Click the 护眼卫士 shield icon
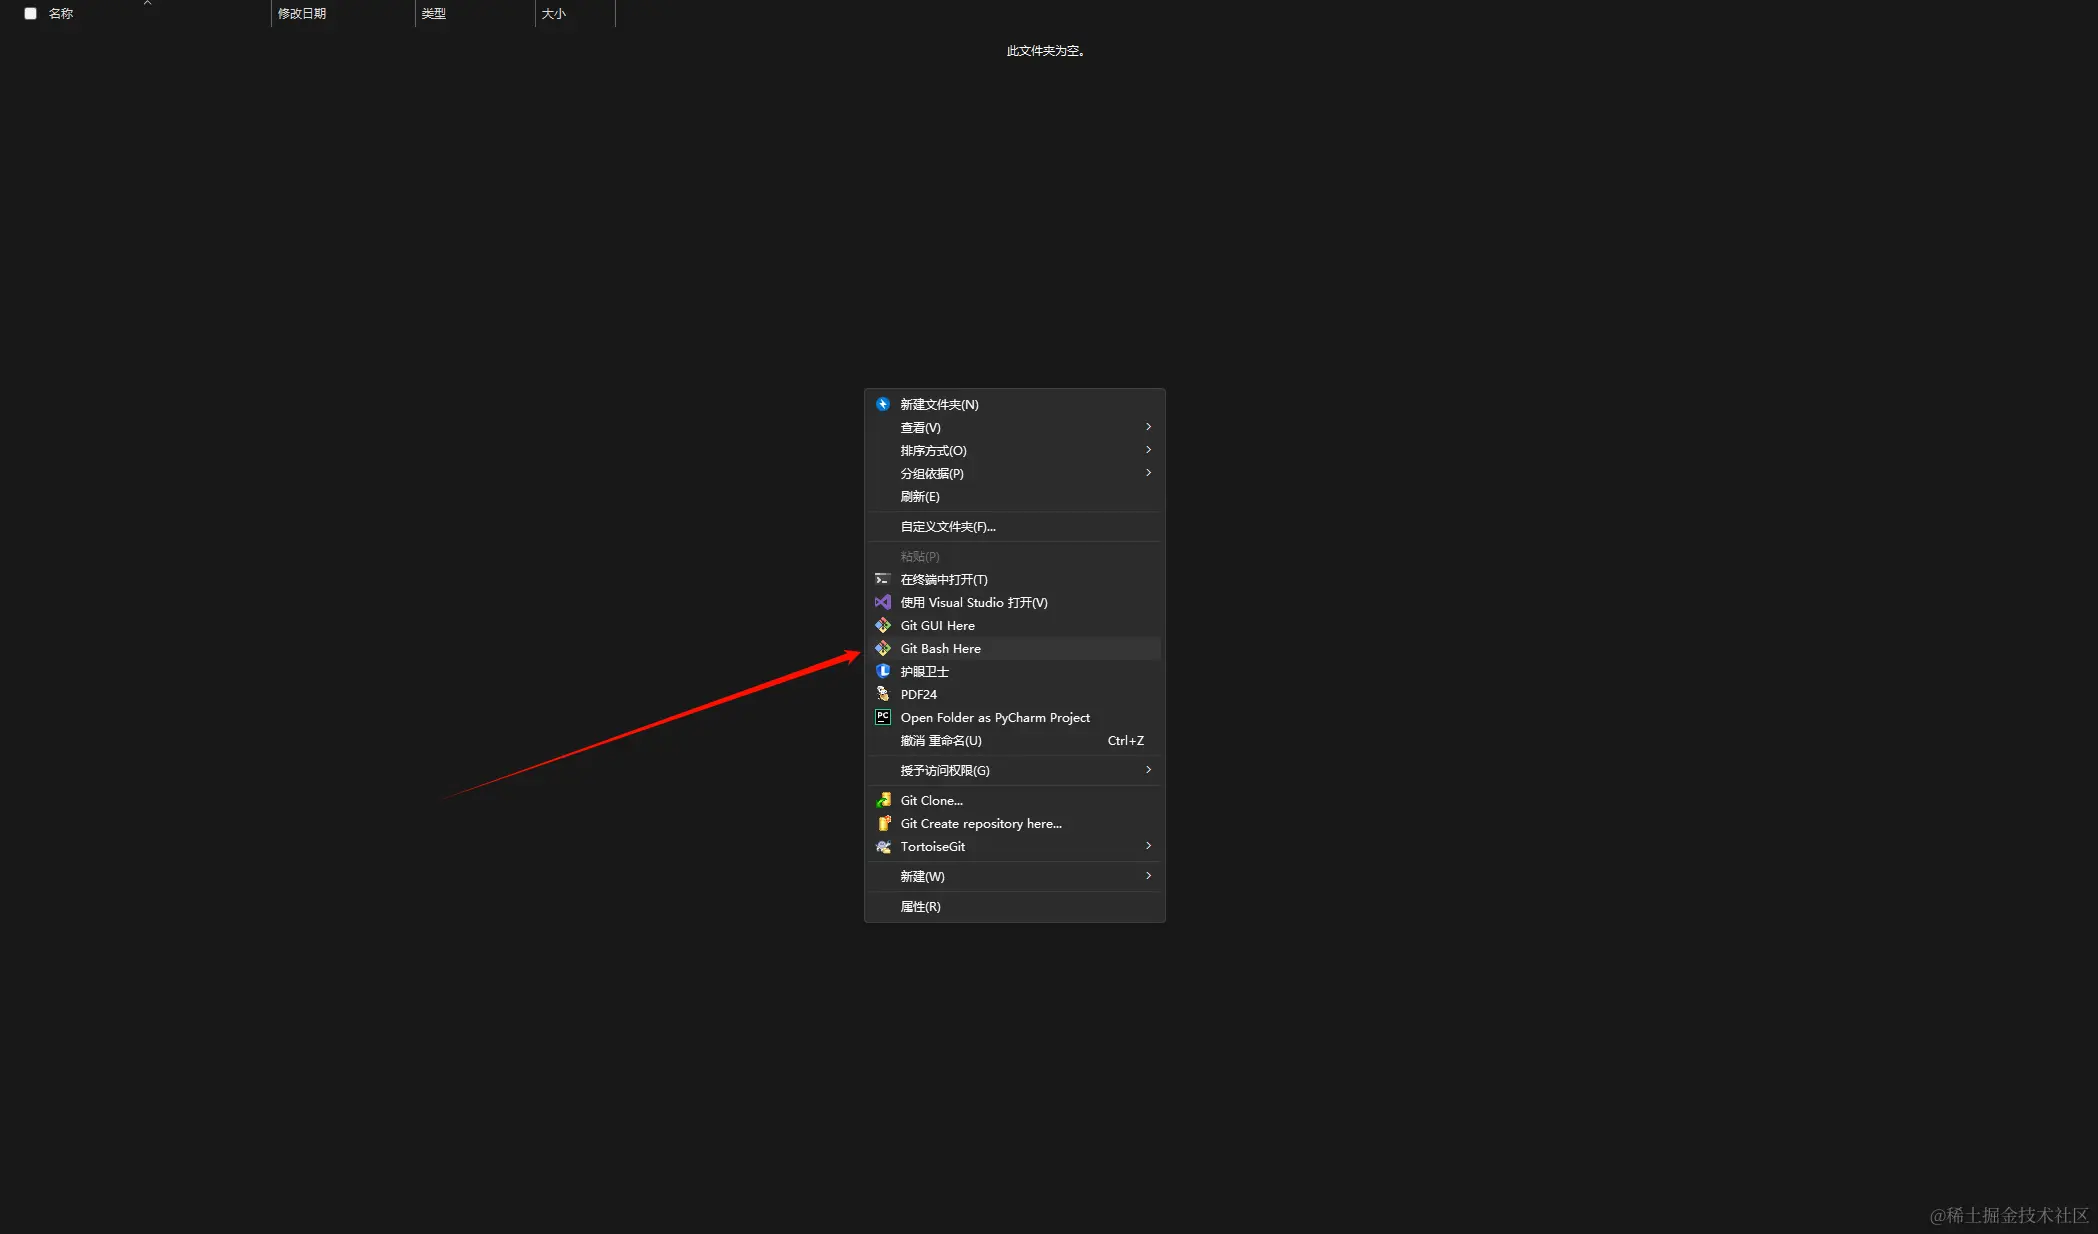This screenshot has height=1234, width=2098. tap(883, 671)
